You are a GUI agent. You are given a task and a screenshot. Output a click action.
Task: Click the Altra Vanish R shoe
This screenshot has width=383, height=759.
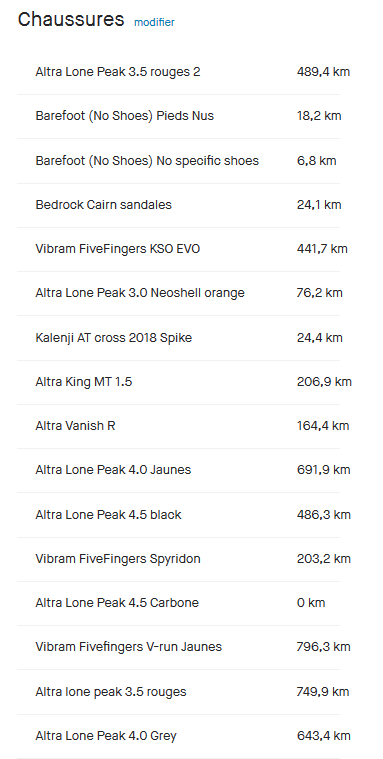coord(178,426)
